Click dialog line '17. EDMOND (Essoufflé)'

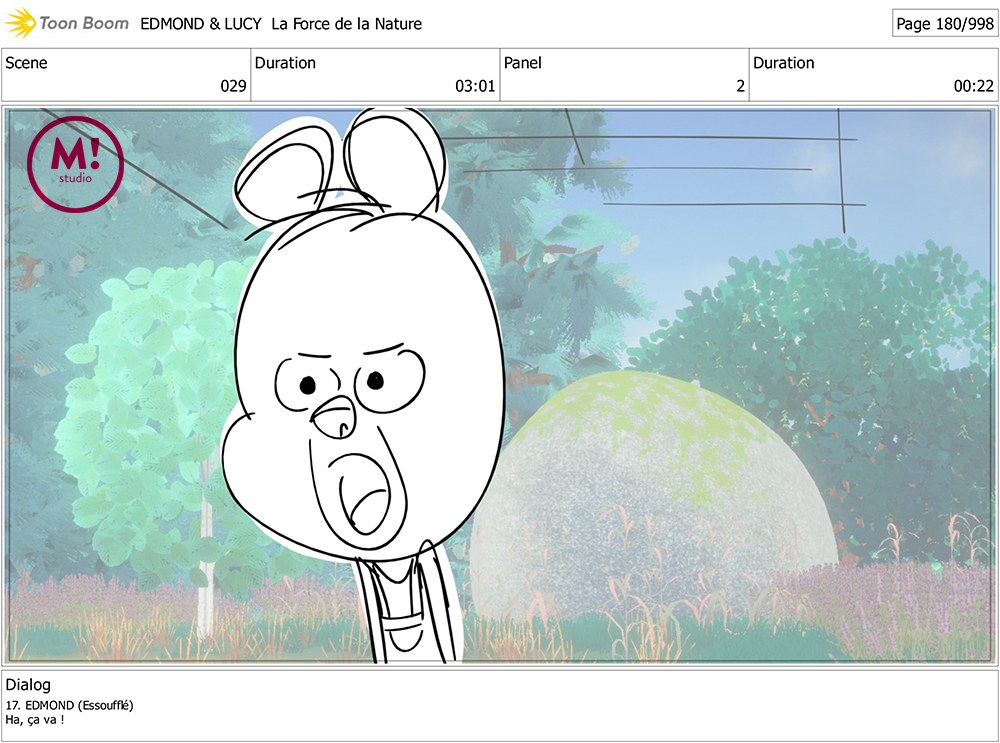[70, 705]
